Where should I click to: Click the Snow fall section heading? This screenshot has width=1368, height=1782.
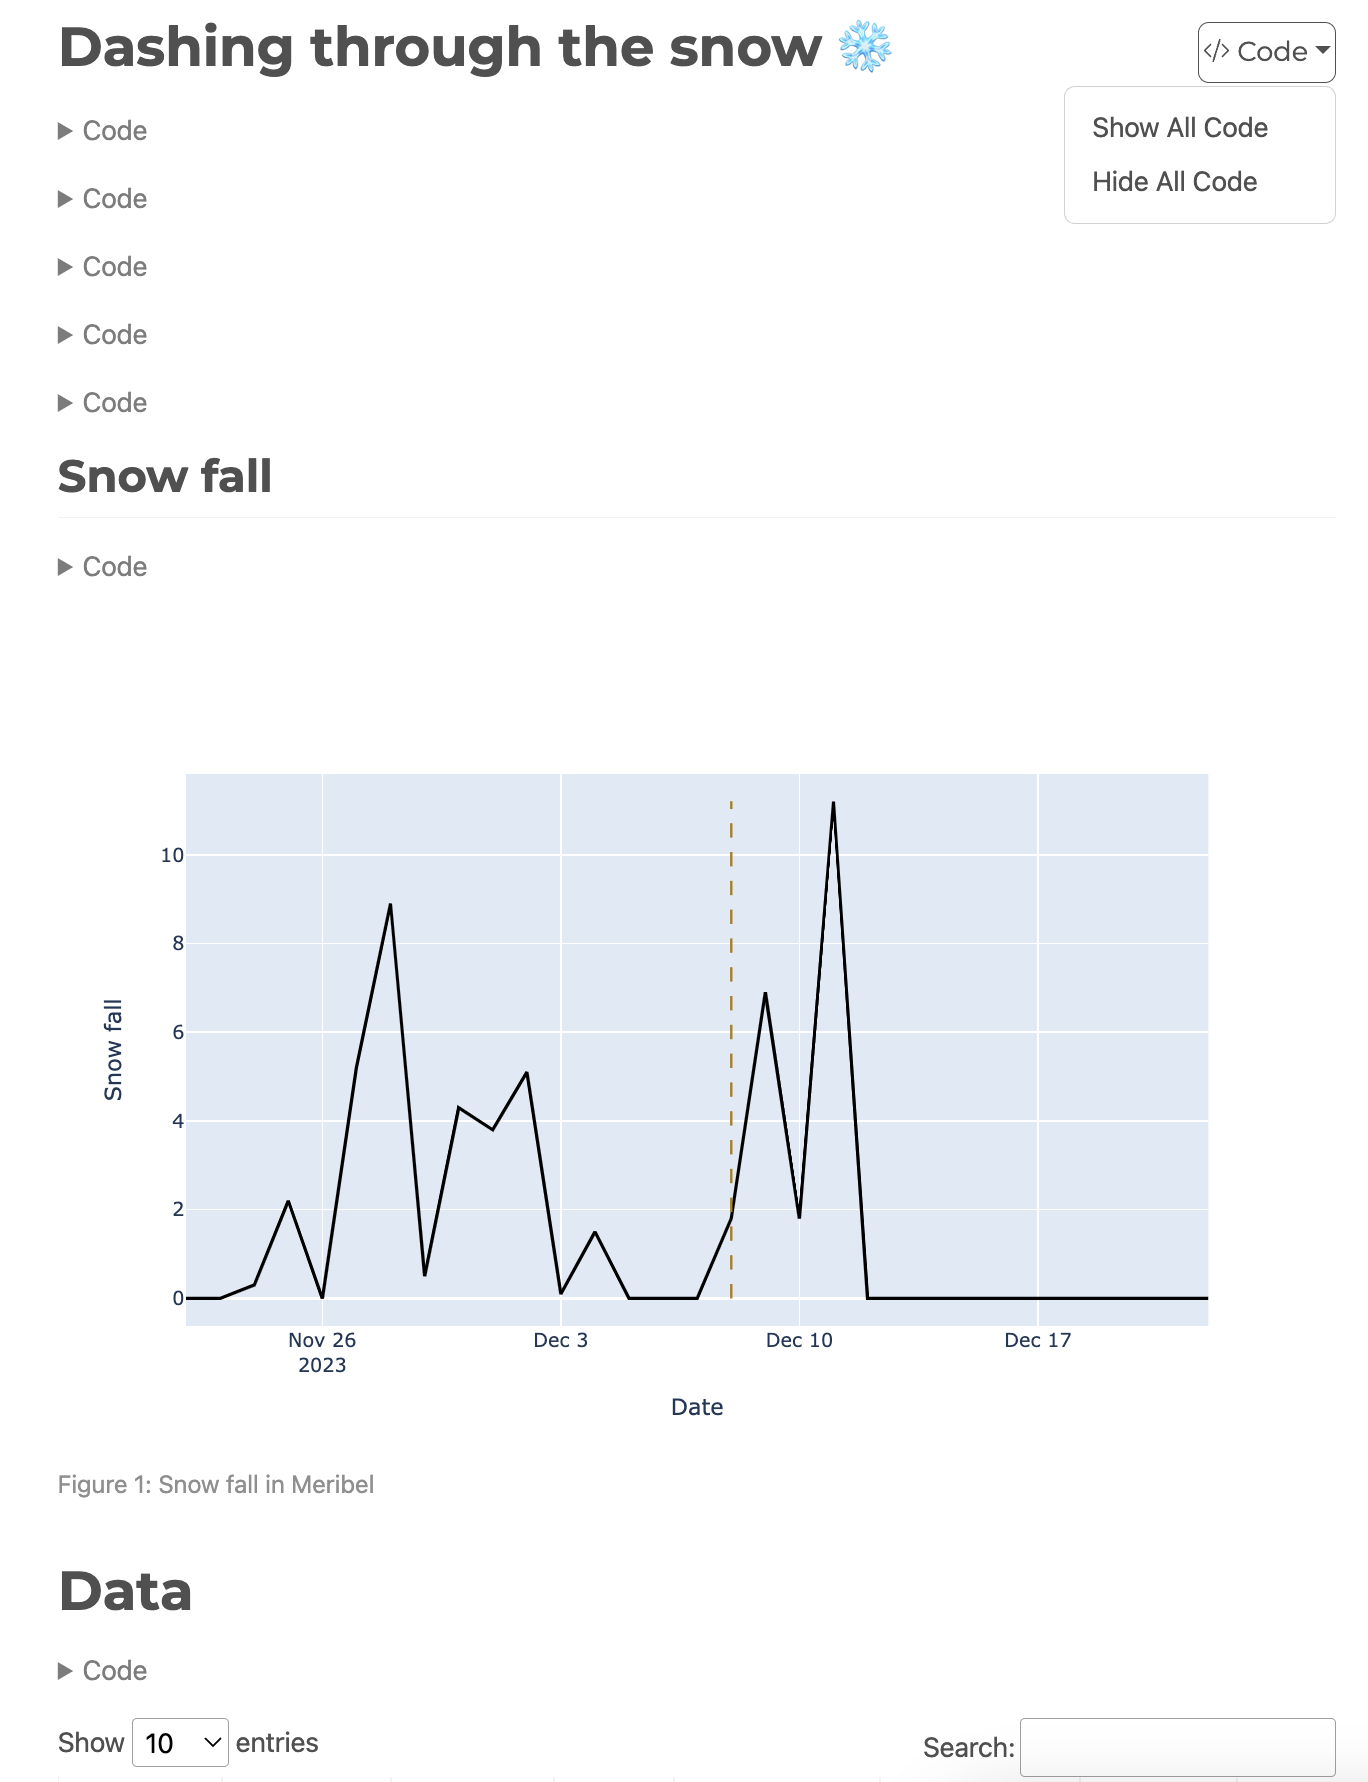tap(165, 476)
